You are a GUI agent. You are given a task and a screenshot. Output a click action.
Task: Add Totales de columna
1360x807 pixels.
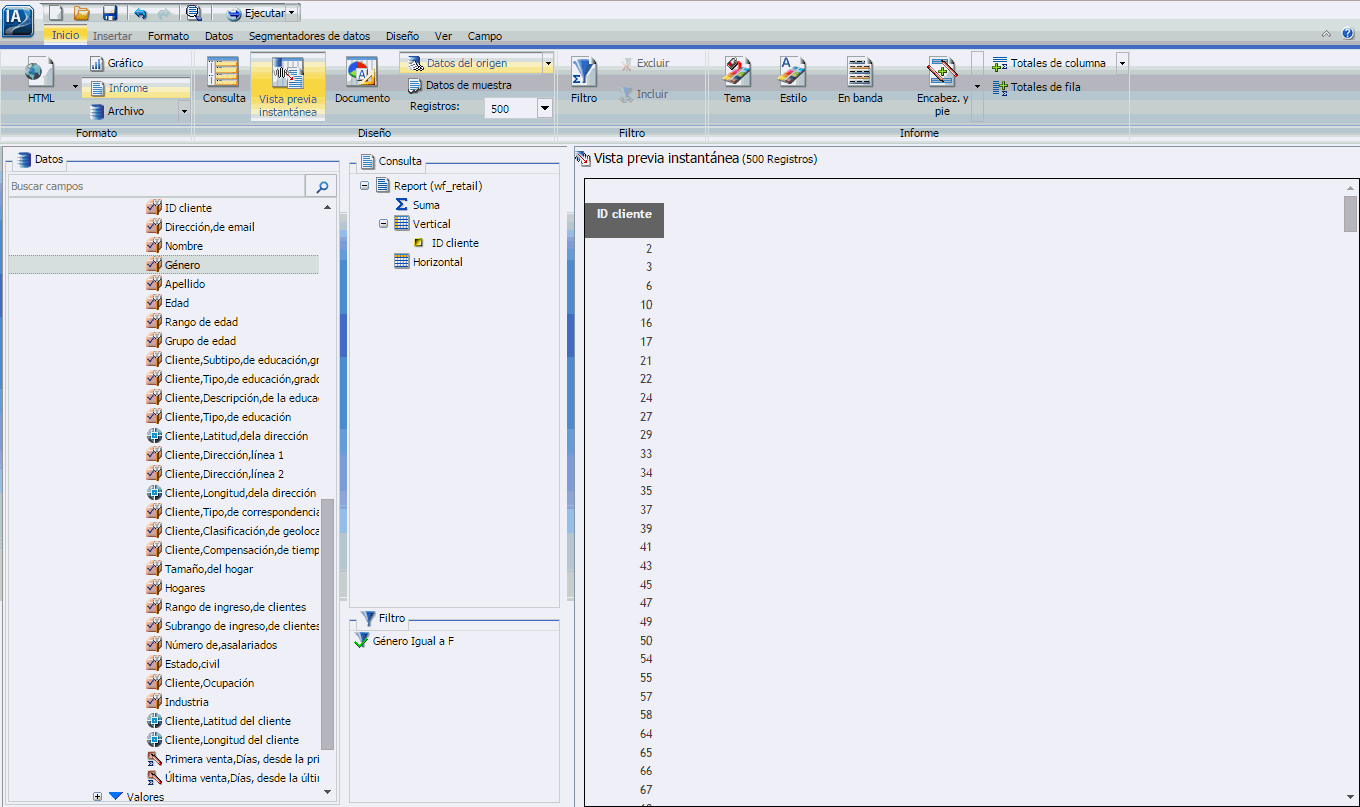tap(1050, 63)
